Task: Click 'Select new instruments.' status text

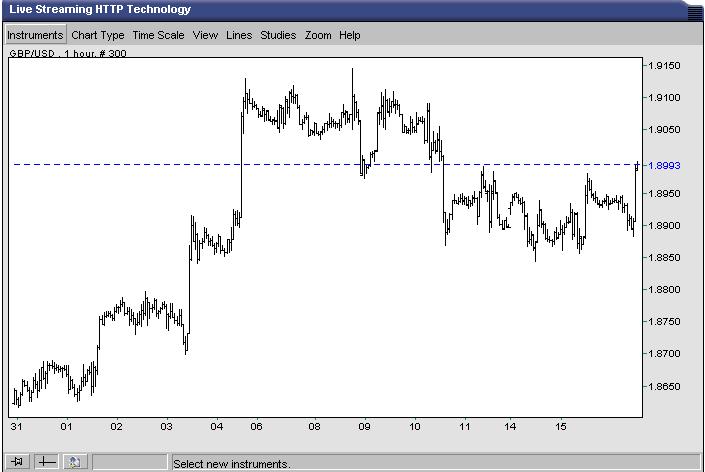Action: pos(232,463)
